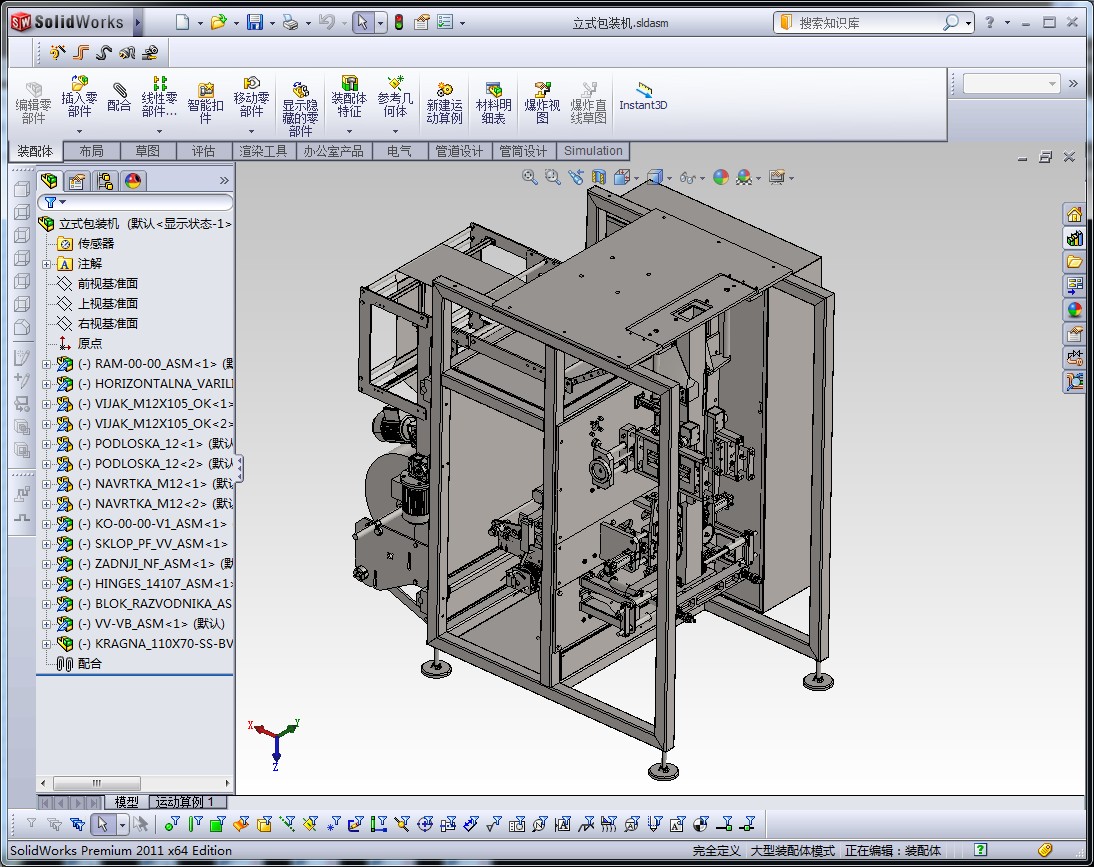Switch to the 运动算例 1 bottom tab

(188, 802)
